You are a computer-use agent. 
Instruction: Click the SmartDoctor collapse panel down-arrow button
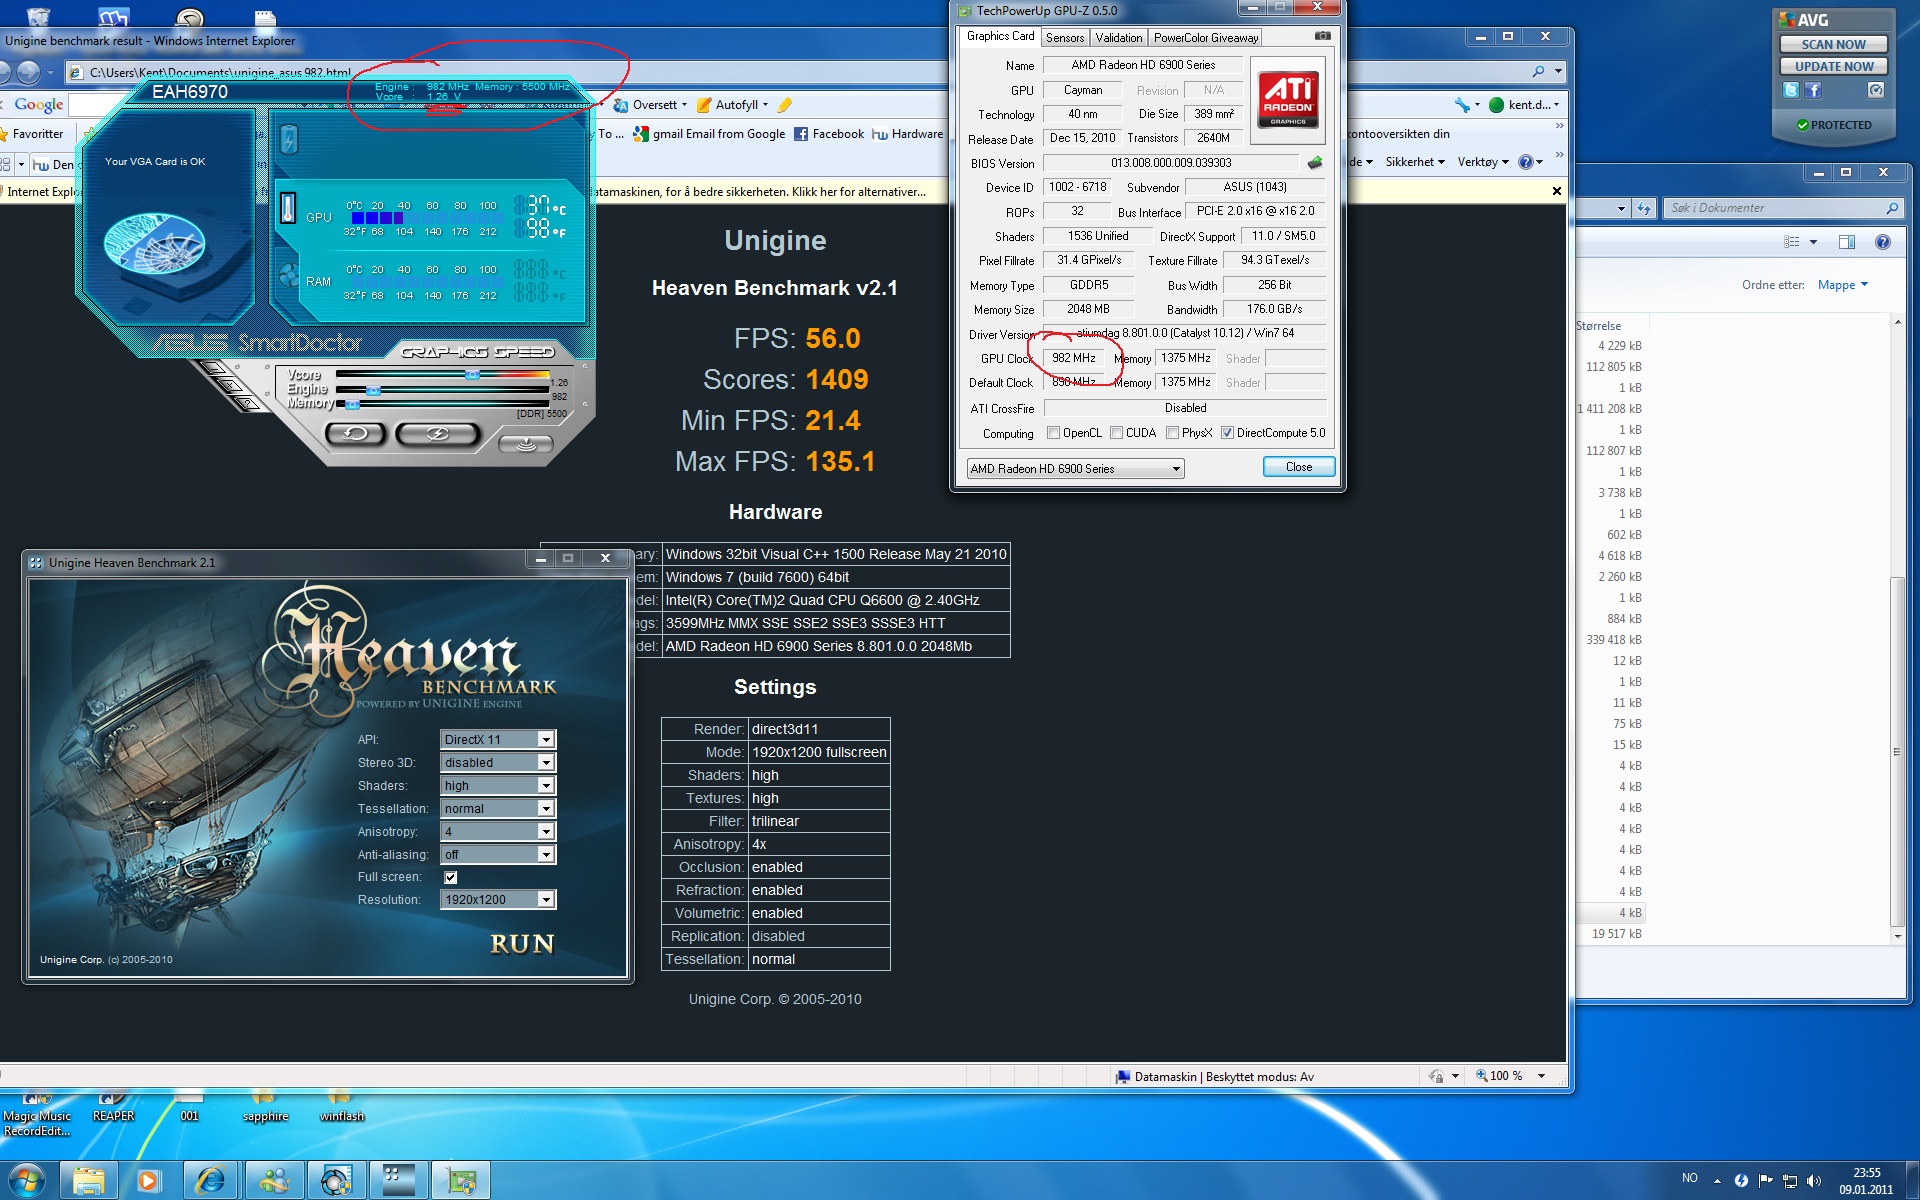[x=526, y=444]
